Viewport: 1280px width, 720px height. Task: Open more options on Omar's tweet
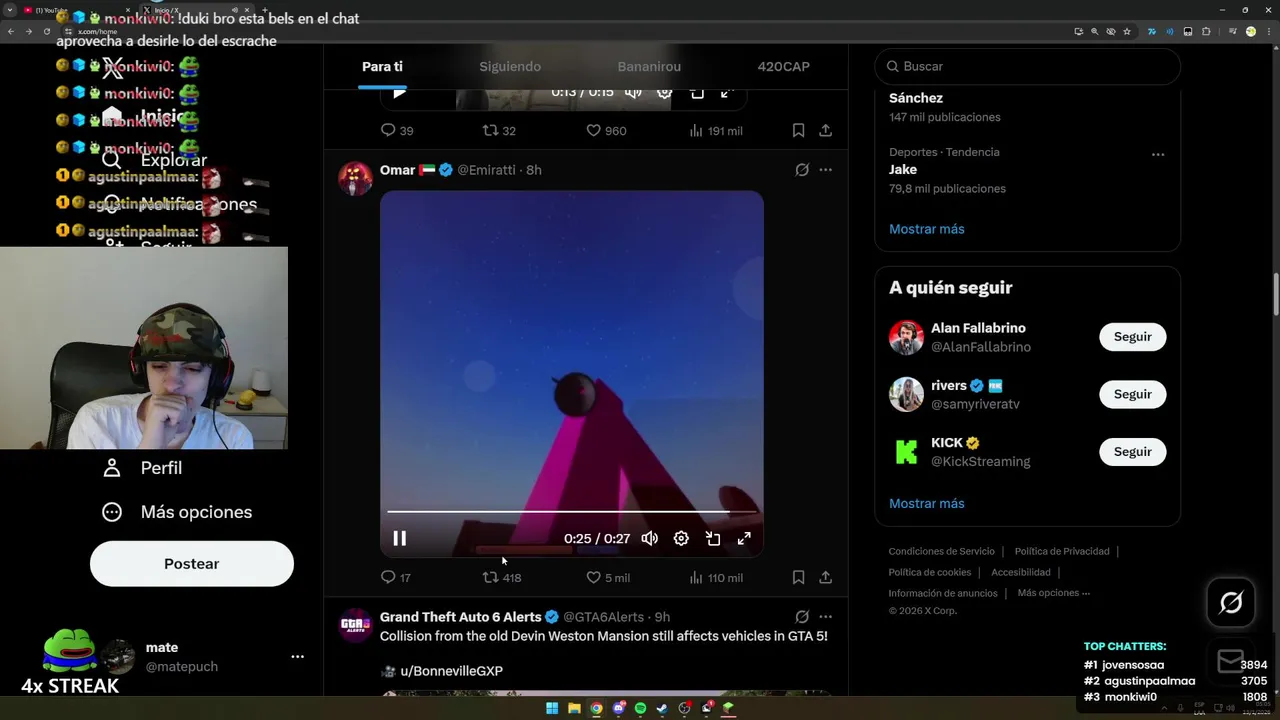[825, 170]
